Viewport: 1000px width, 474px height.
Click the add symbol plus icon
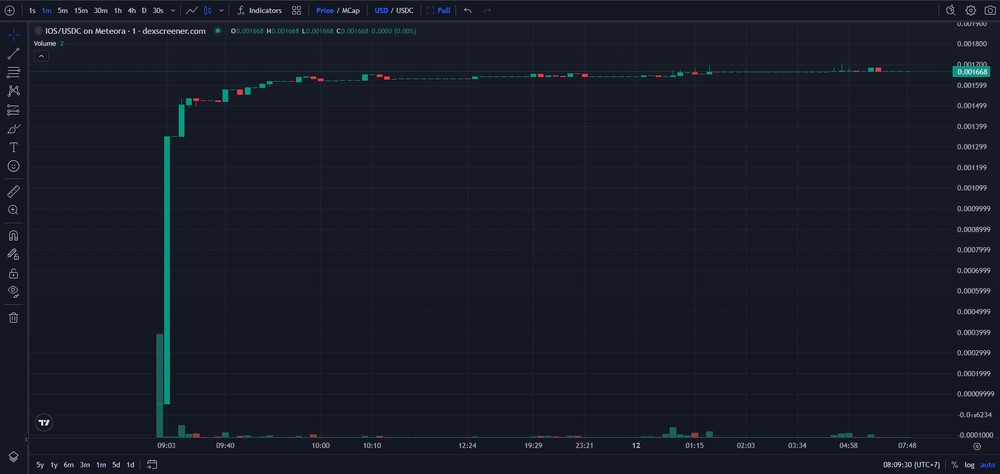10,10
